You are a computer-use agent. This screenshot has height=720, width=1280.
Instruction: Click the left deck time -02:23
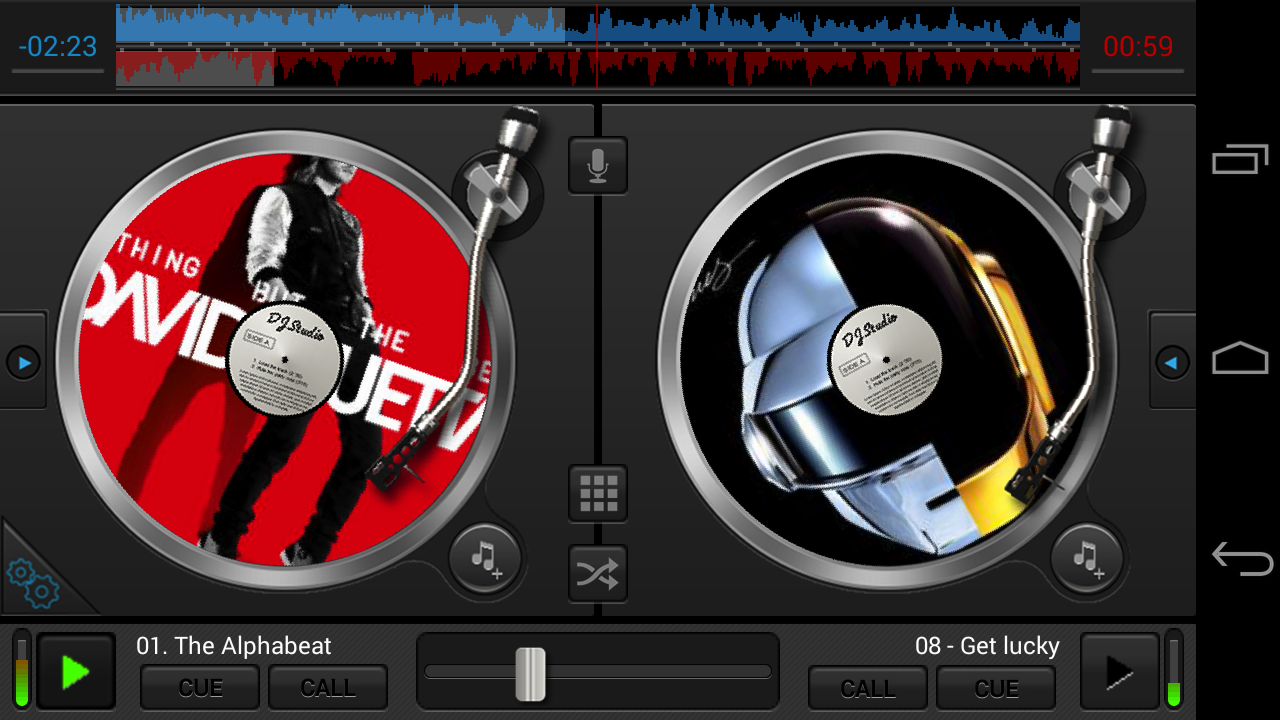58,46
